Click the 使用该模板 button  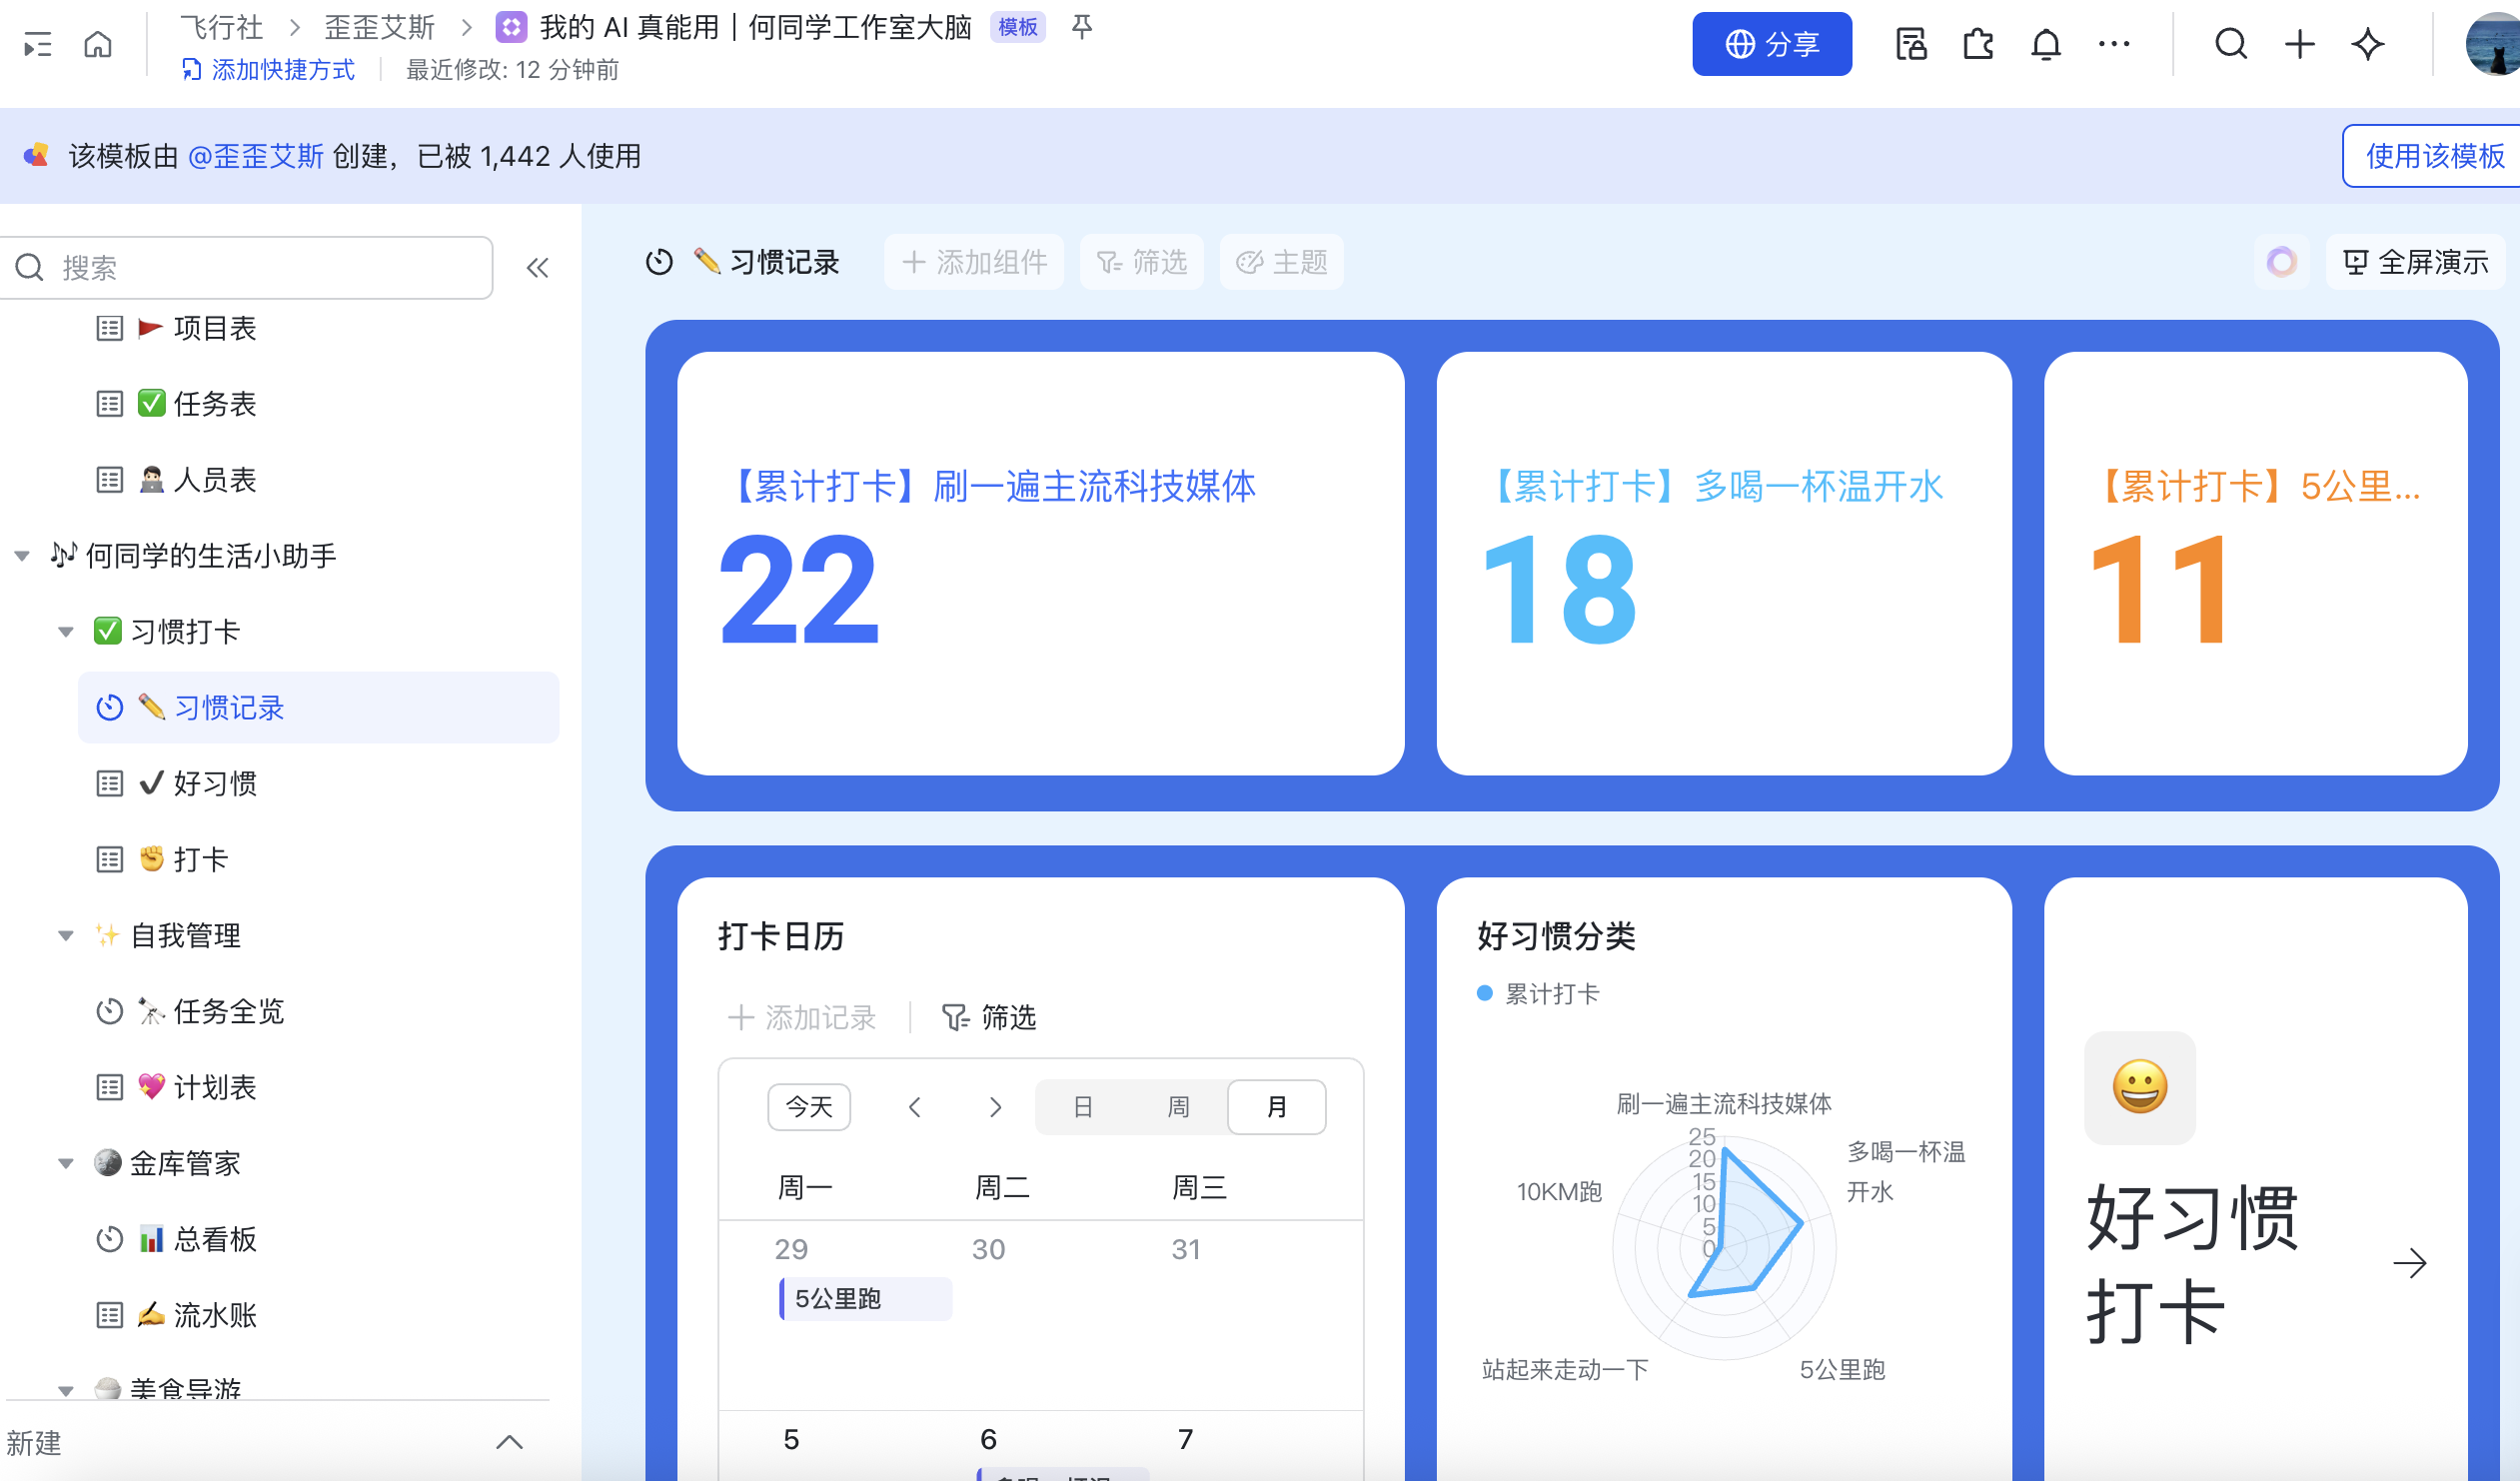pos(2432,156)
